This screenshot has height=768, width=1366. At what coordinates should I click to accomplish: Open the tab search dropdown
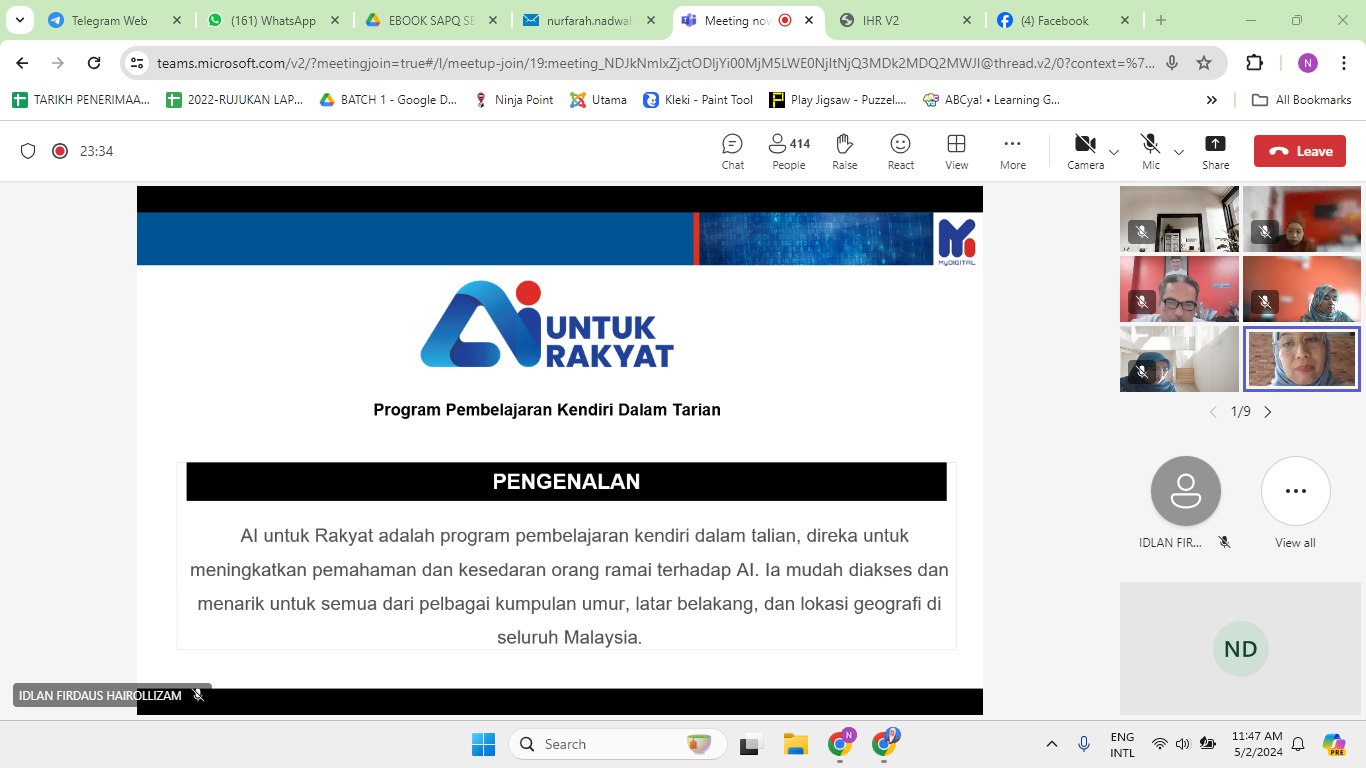(19, 20)
